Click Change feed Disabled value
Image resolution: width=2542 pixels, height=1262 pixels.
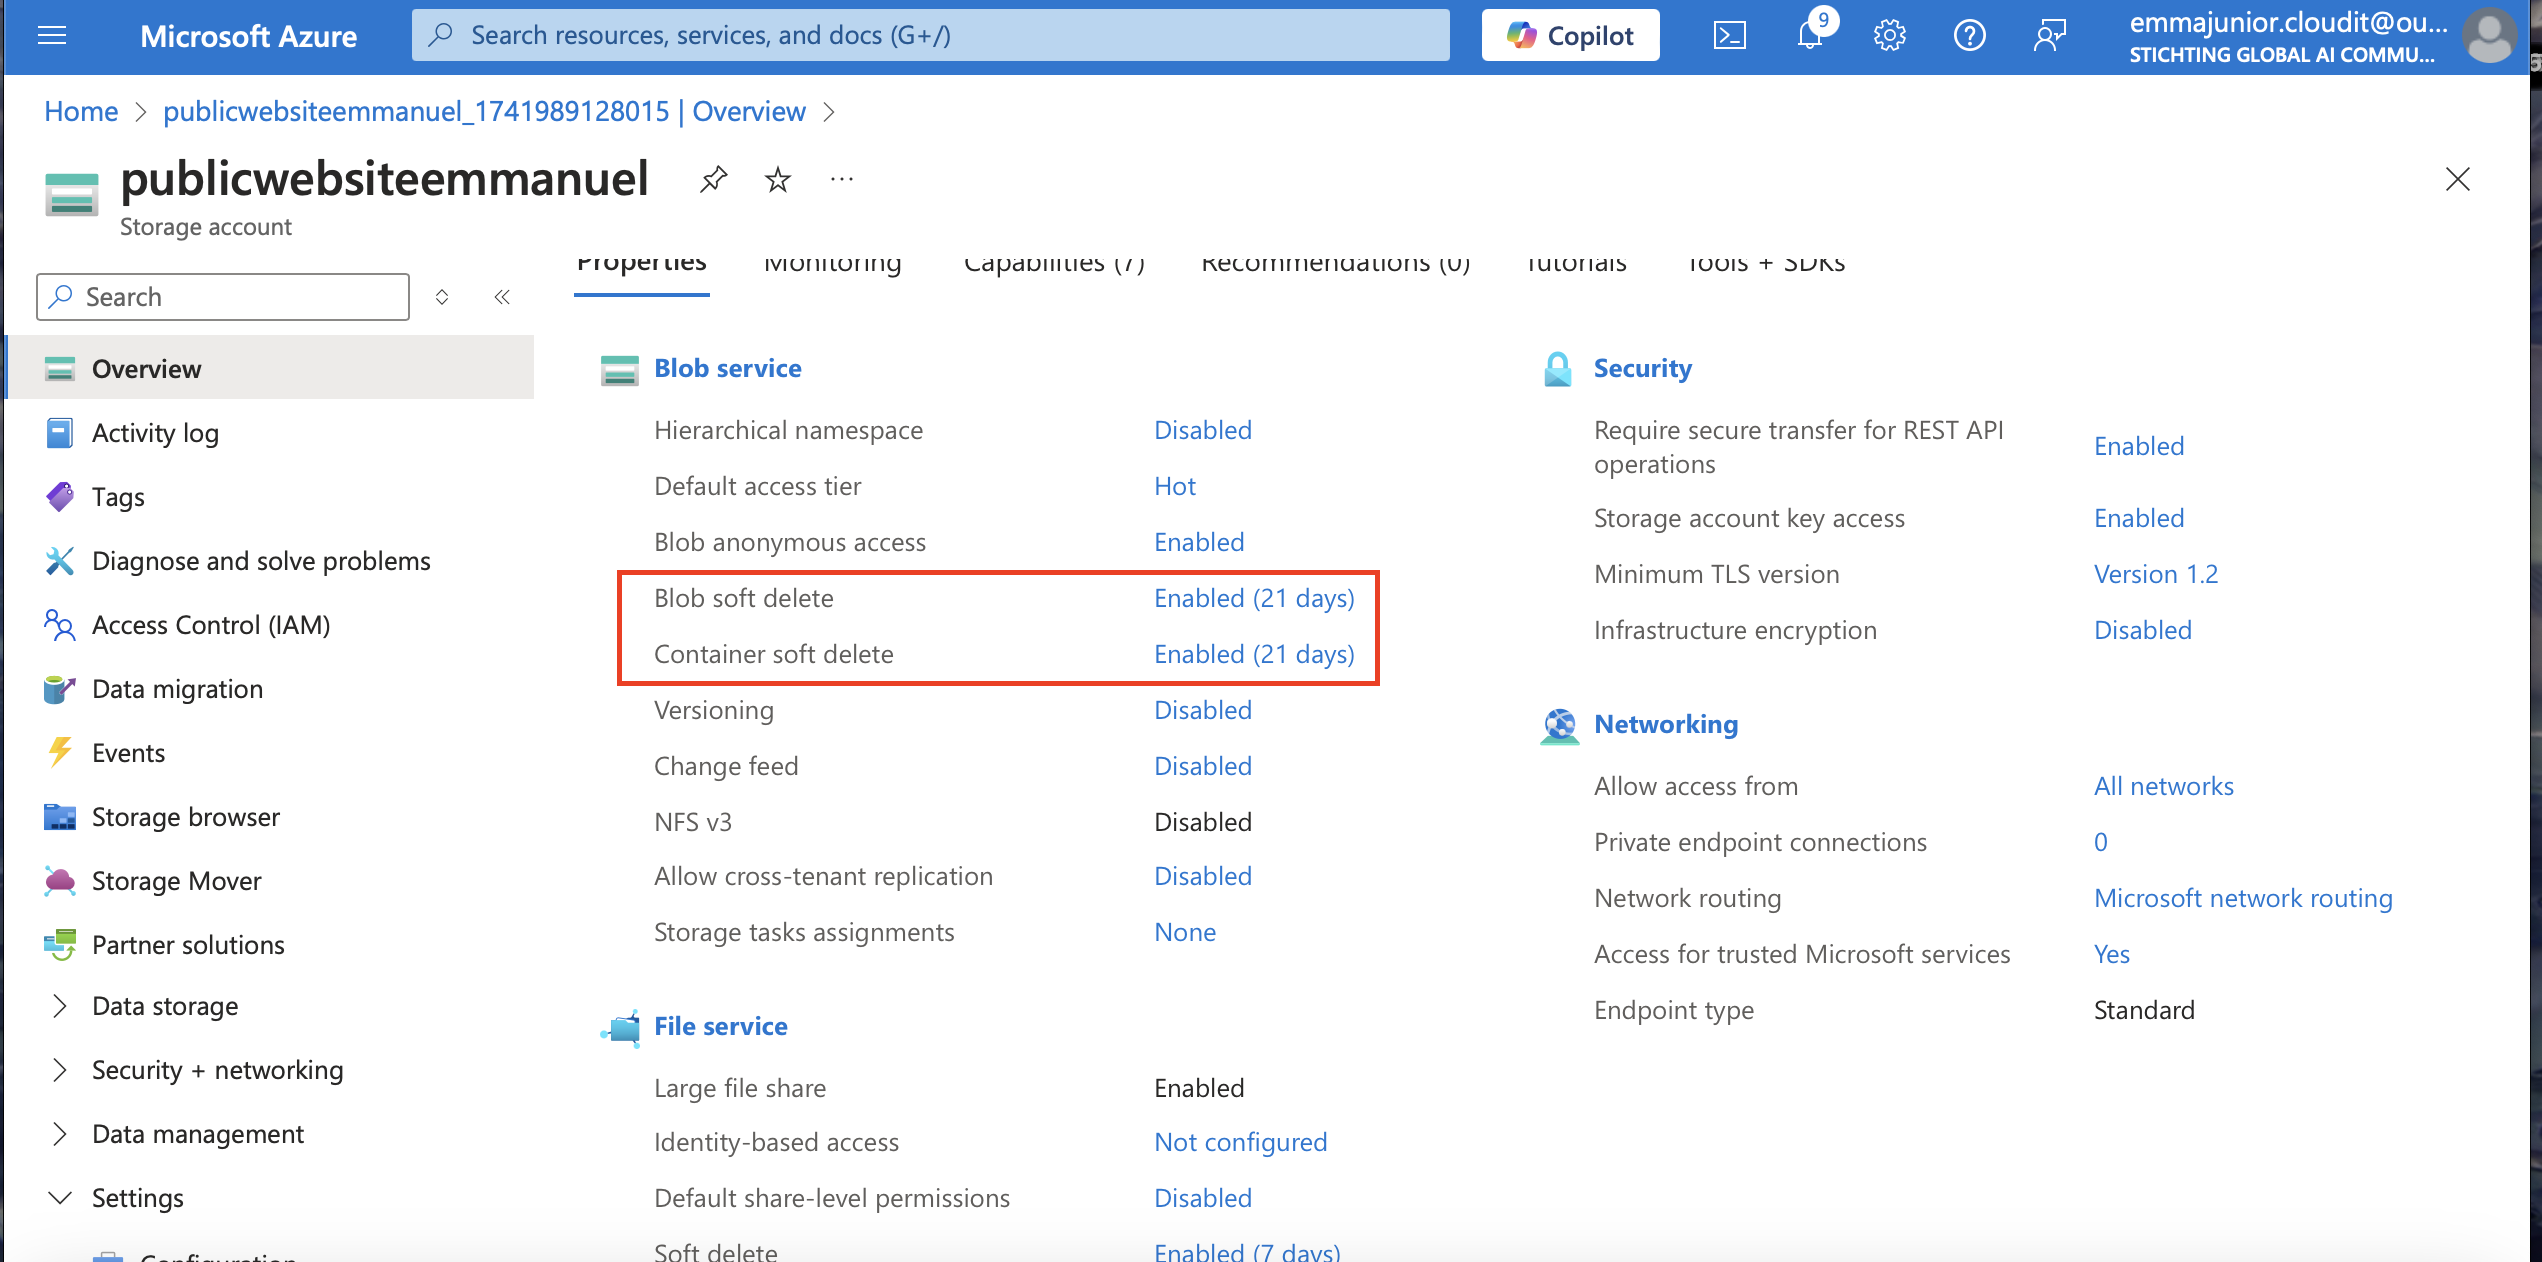click(1203, 766)
